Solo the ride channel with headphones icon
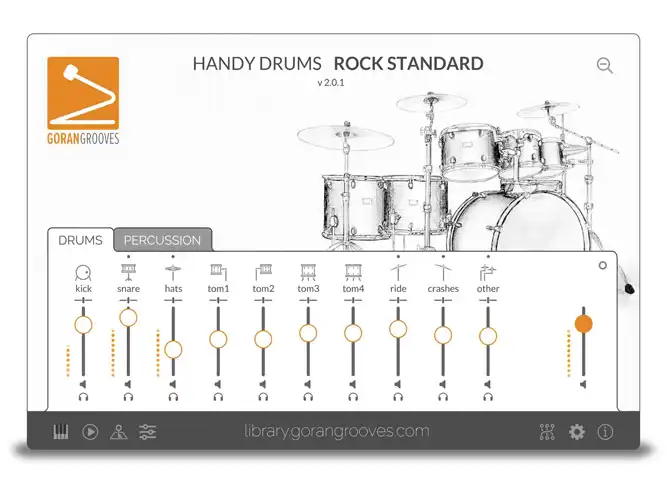The height and width of the screenshot is (500, 667). click(x=398, y=397)
